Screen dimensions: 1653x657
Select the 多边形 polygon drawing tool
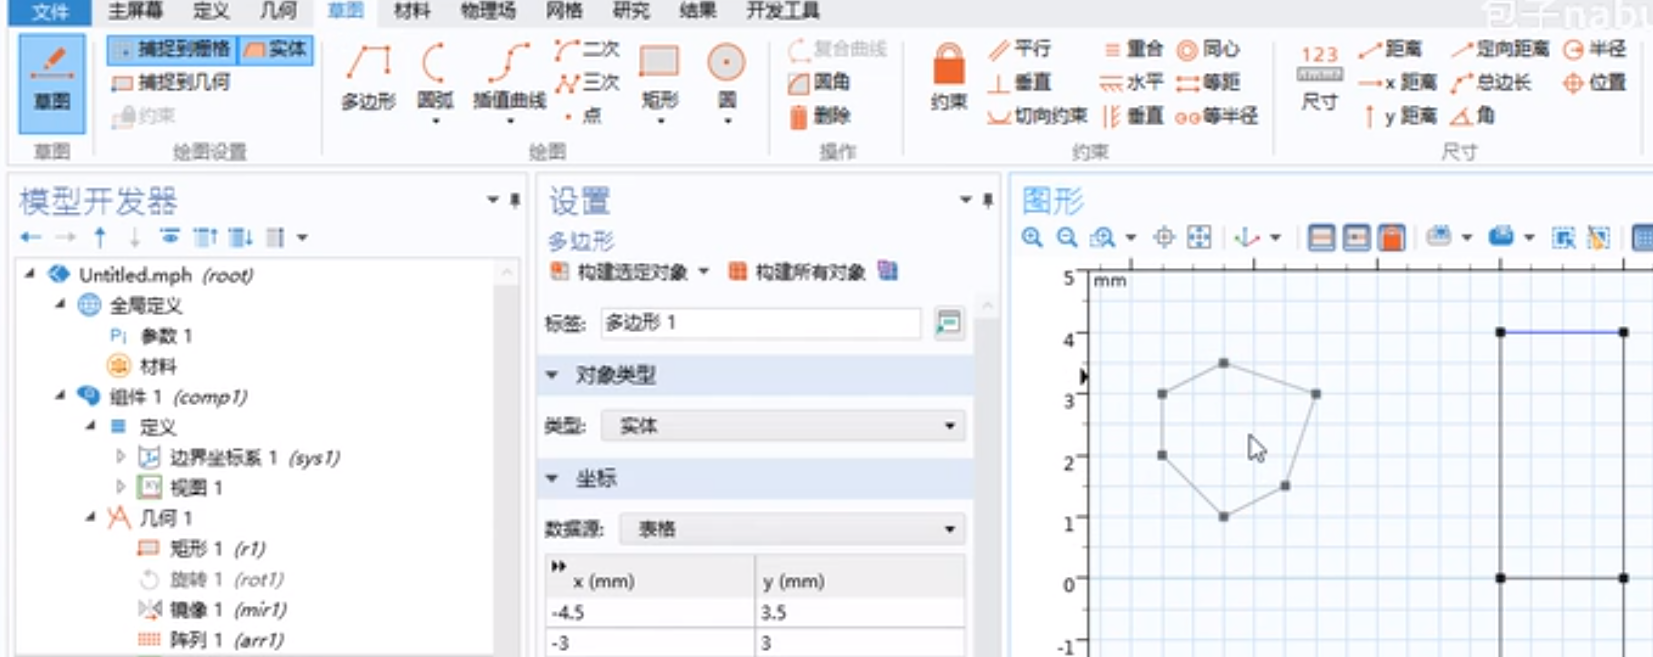(x=368, y=76)
